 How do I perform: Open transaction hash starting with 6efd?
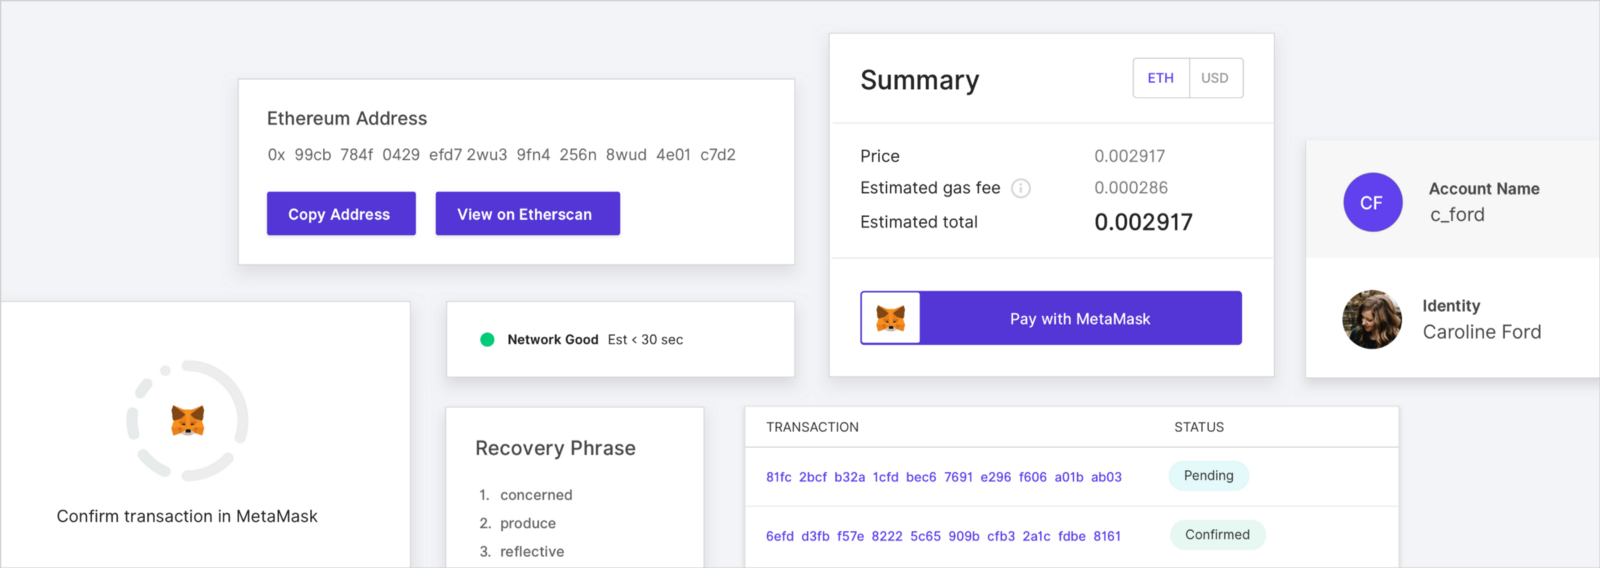click(x=943, y=536)
